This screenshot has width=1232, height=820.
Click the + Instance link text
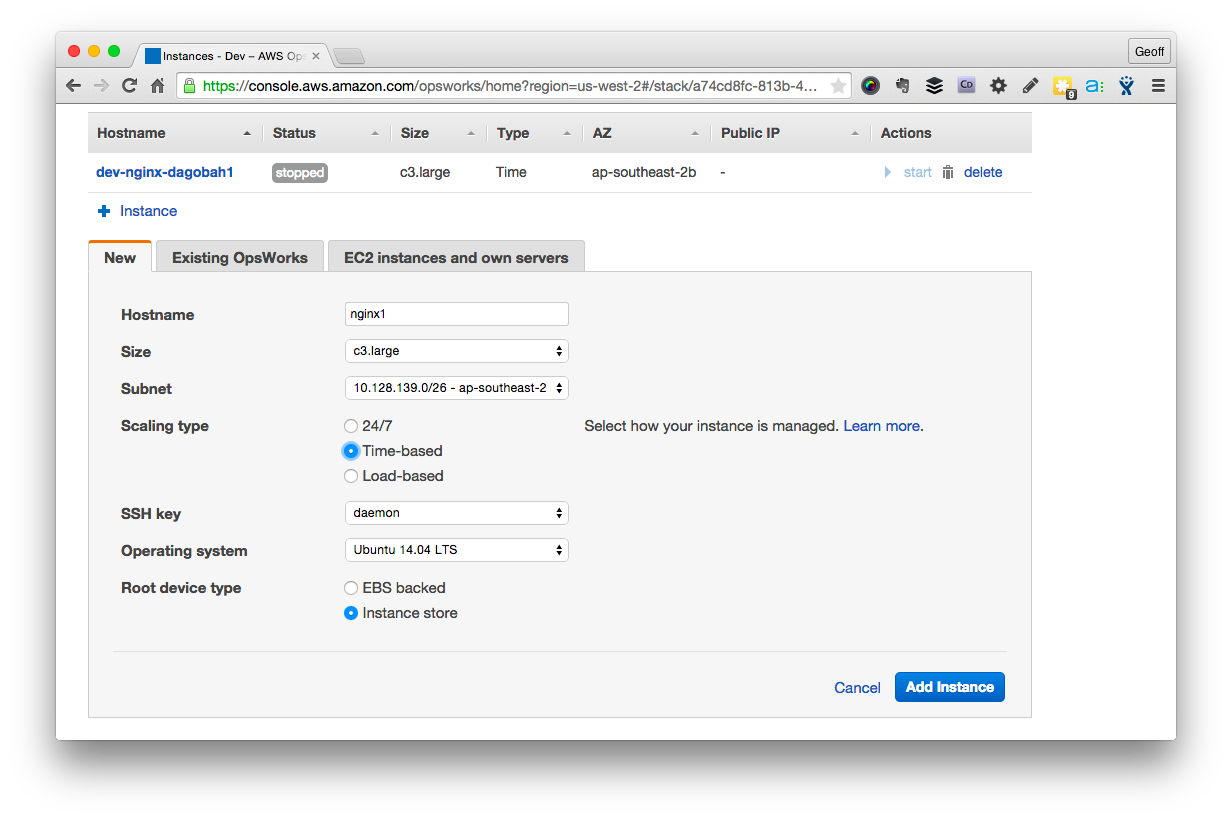coord(148,211)
